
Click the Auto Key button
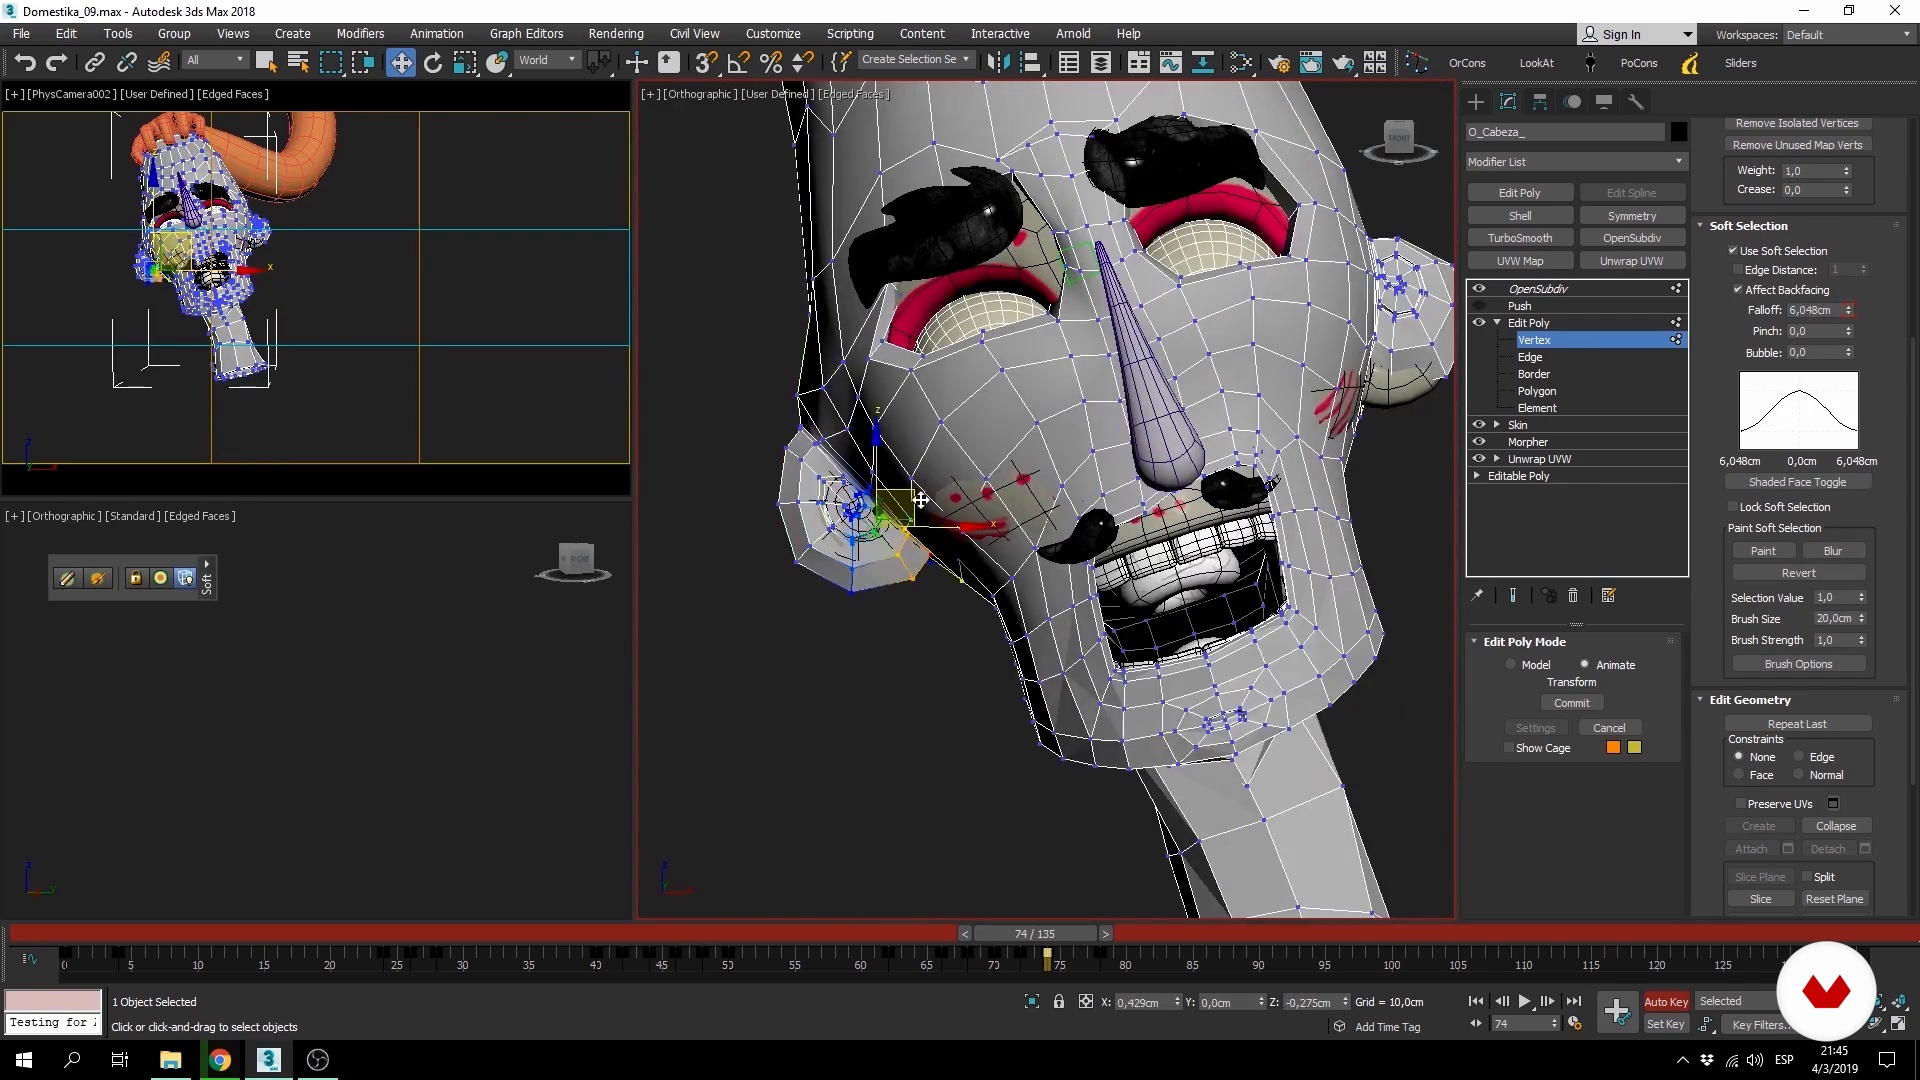(x=1666, y=1002)
